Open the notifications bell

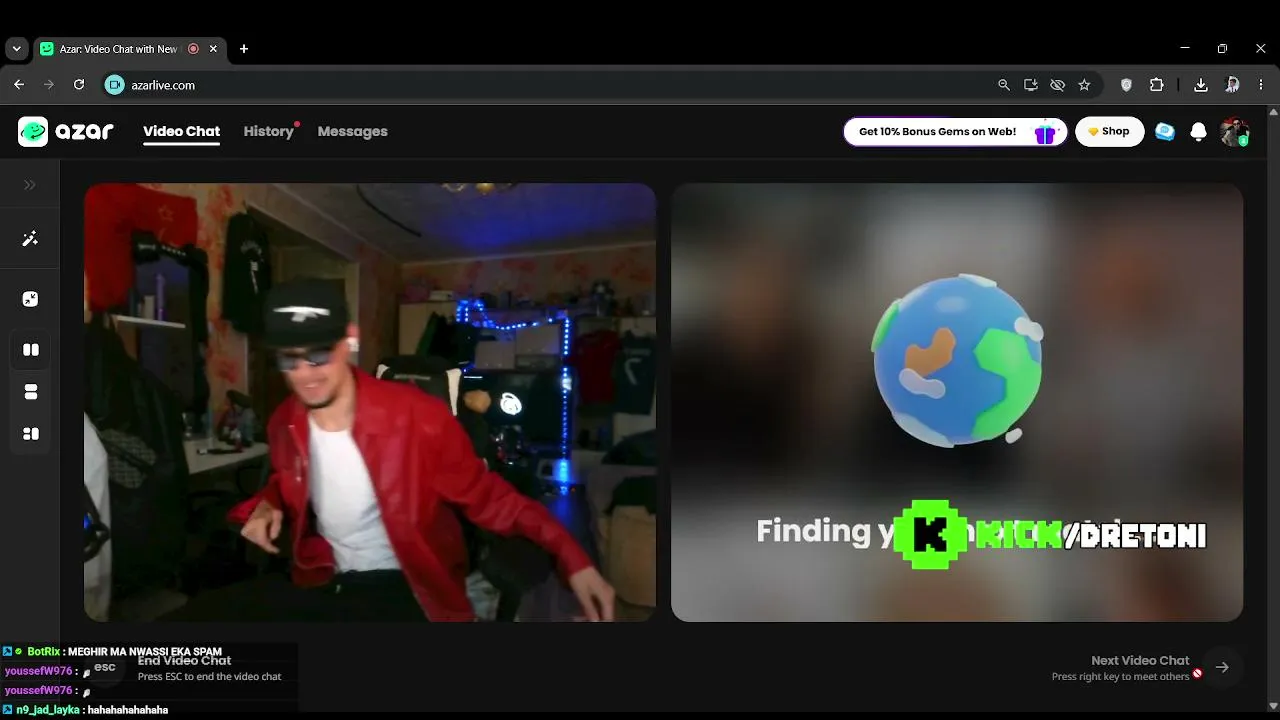point(1199,132)
